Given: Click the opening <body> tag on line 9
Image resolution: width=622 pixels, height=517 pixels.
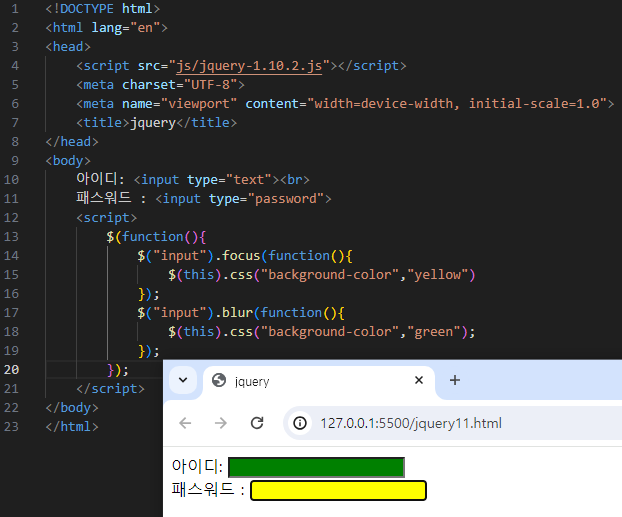Looking at the screenshot, I should (x=68, y=161).
